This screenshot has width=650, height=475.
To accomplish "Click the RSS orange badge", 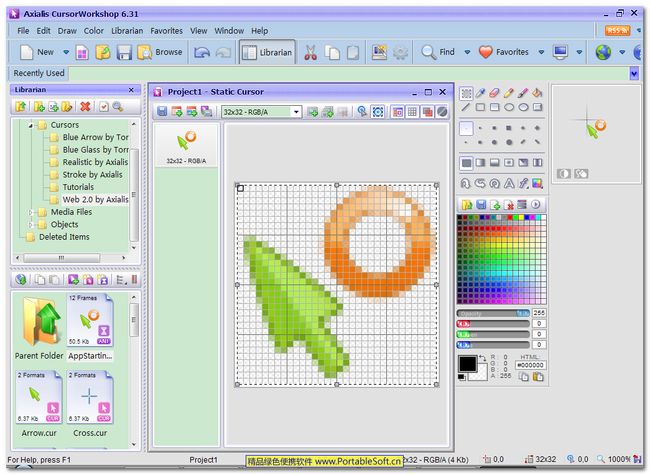I will pyautogui.click(x=617, y=30).
